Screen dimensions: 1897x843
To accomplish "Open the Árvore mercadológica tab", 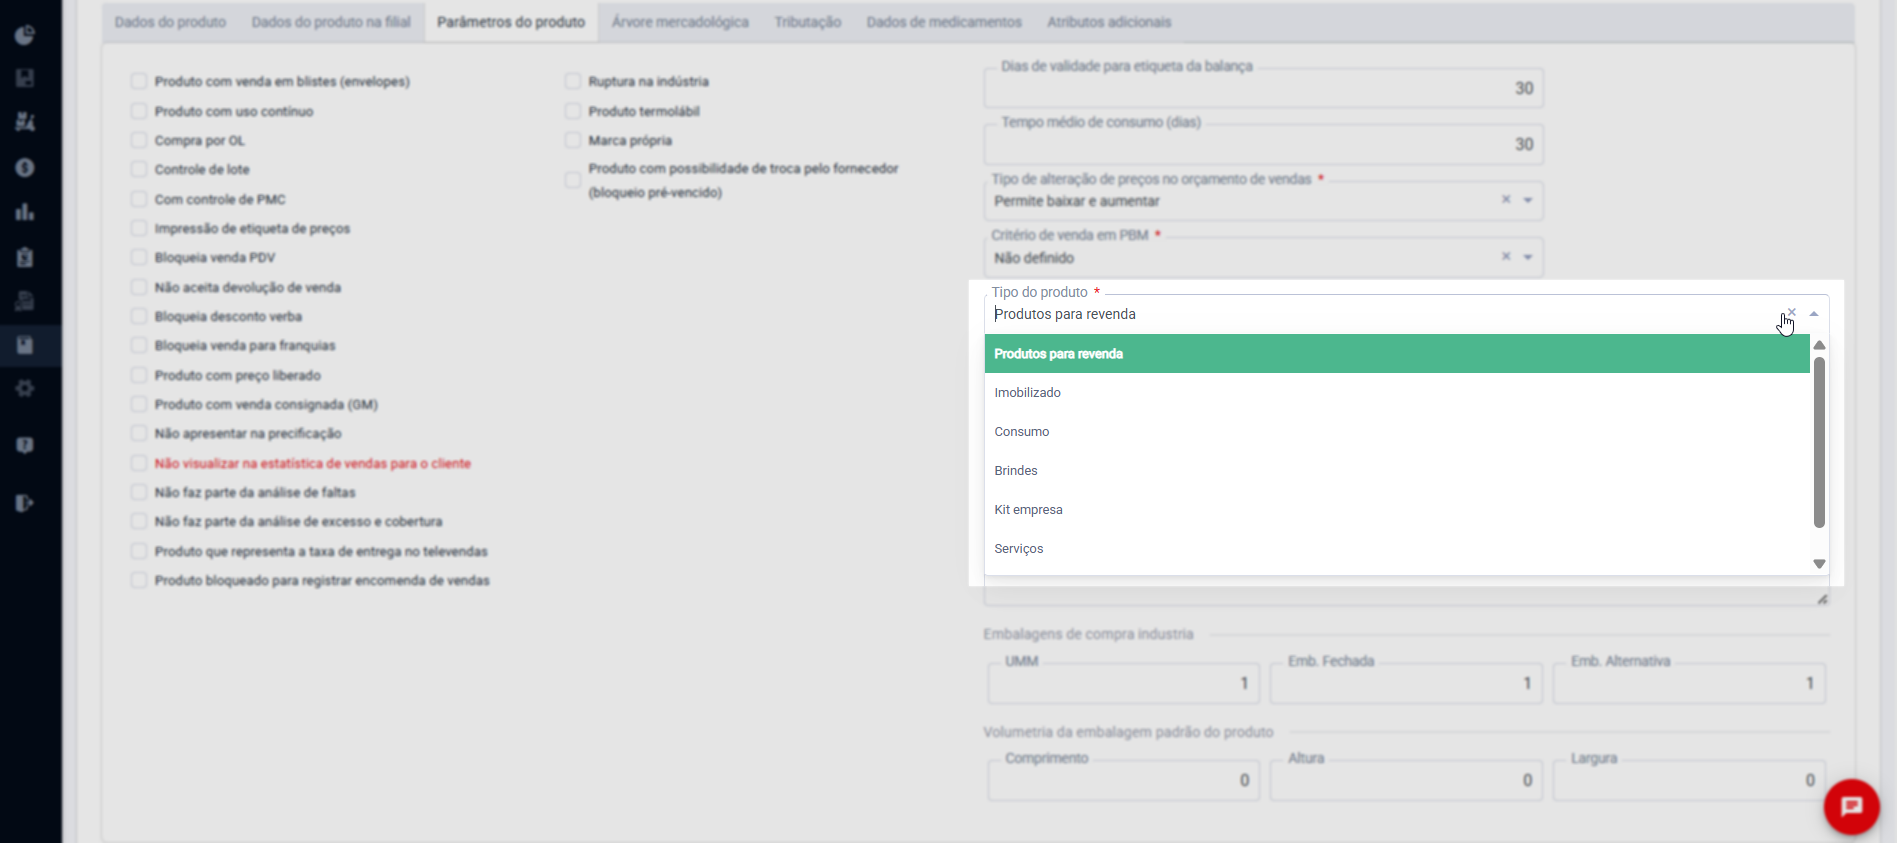I will click(x=680, y=22).
